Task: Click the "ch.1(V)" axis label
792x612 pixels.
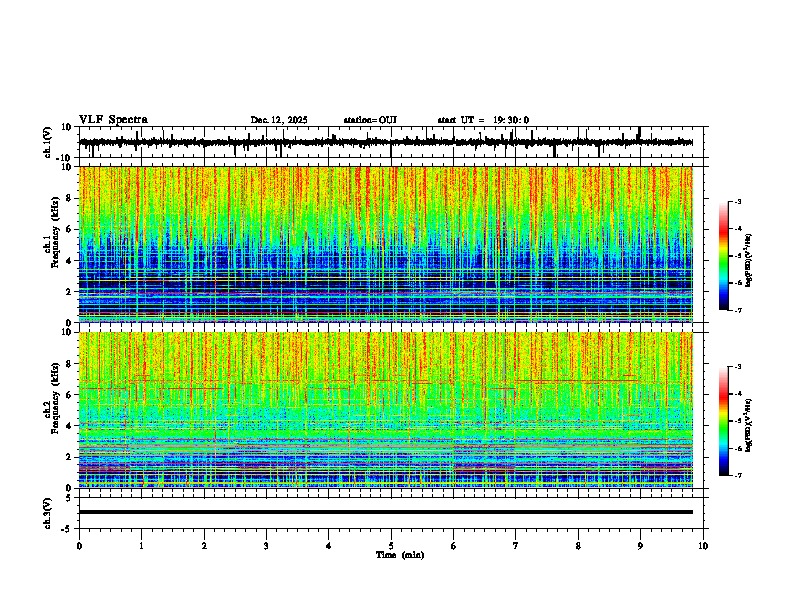Action: tap(48, 142)
